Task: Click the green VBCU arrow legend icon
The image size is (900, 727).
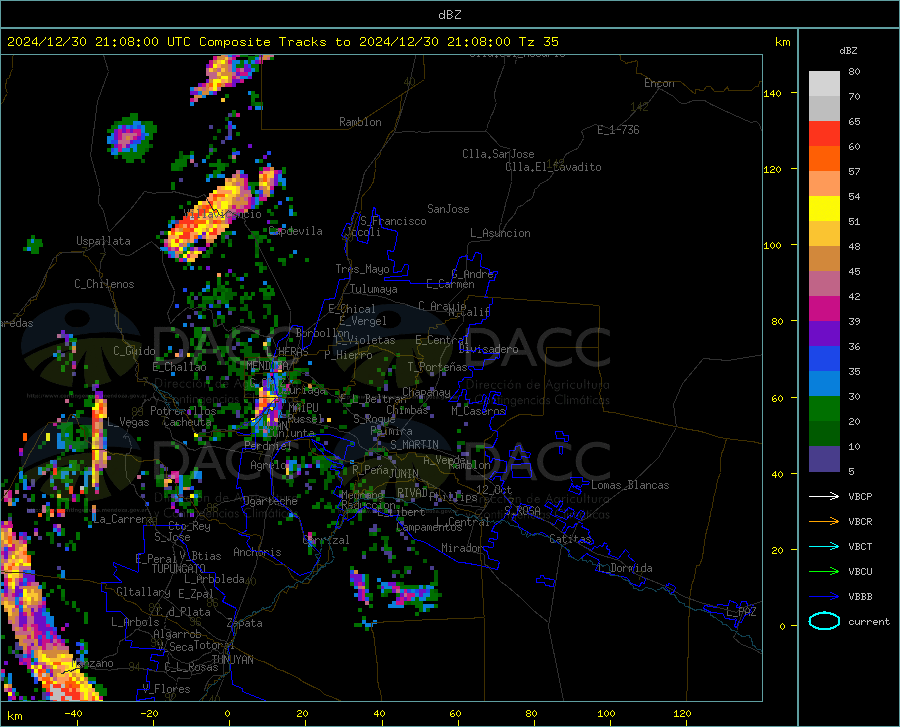Action: click(824, 572)
